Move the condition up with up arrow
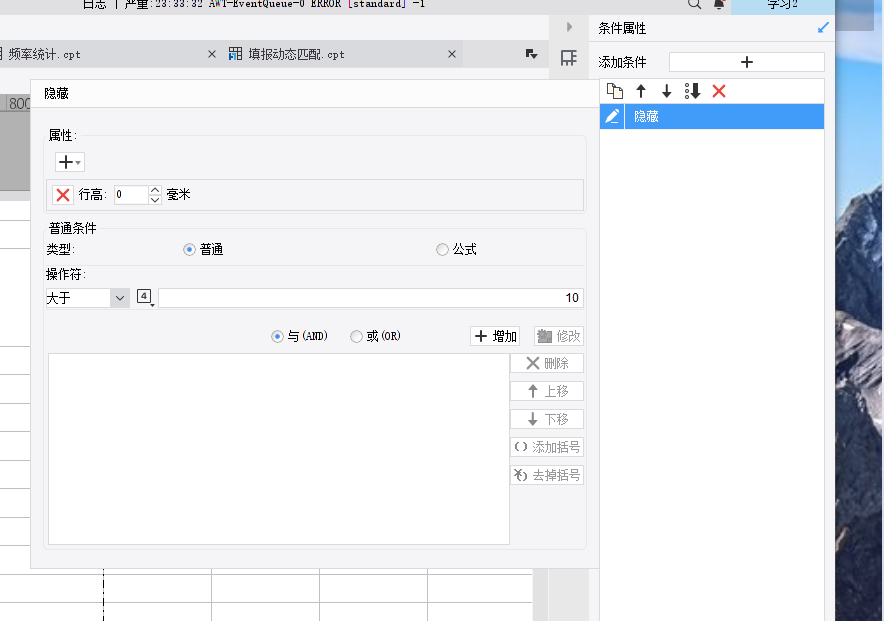 coord(640,91)
